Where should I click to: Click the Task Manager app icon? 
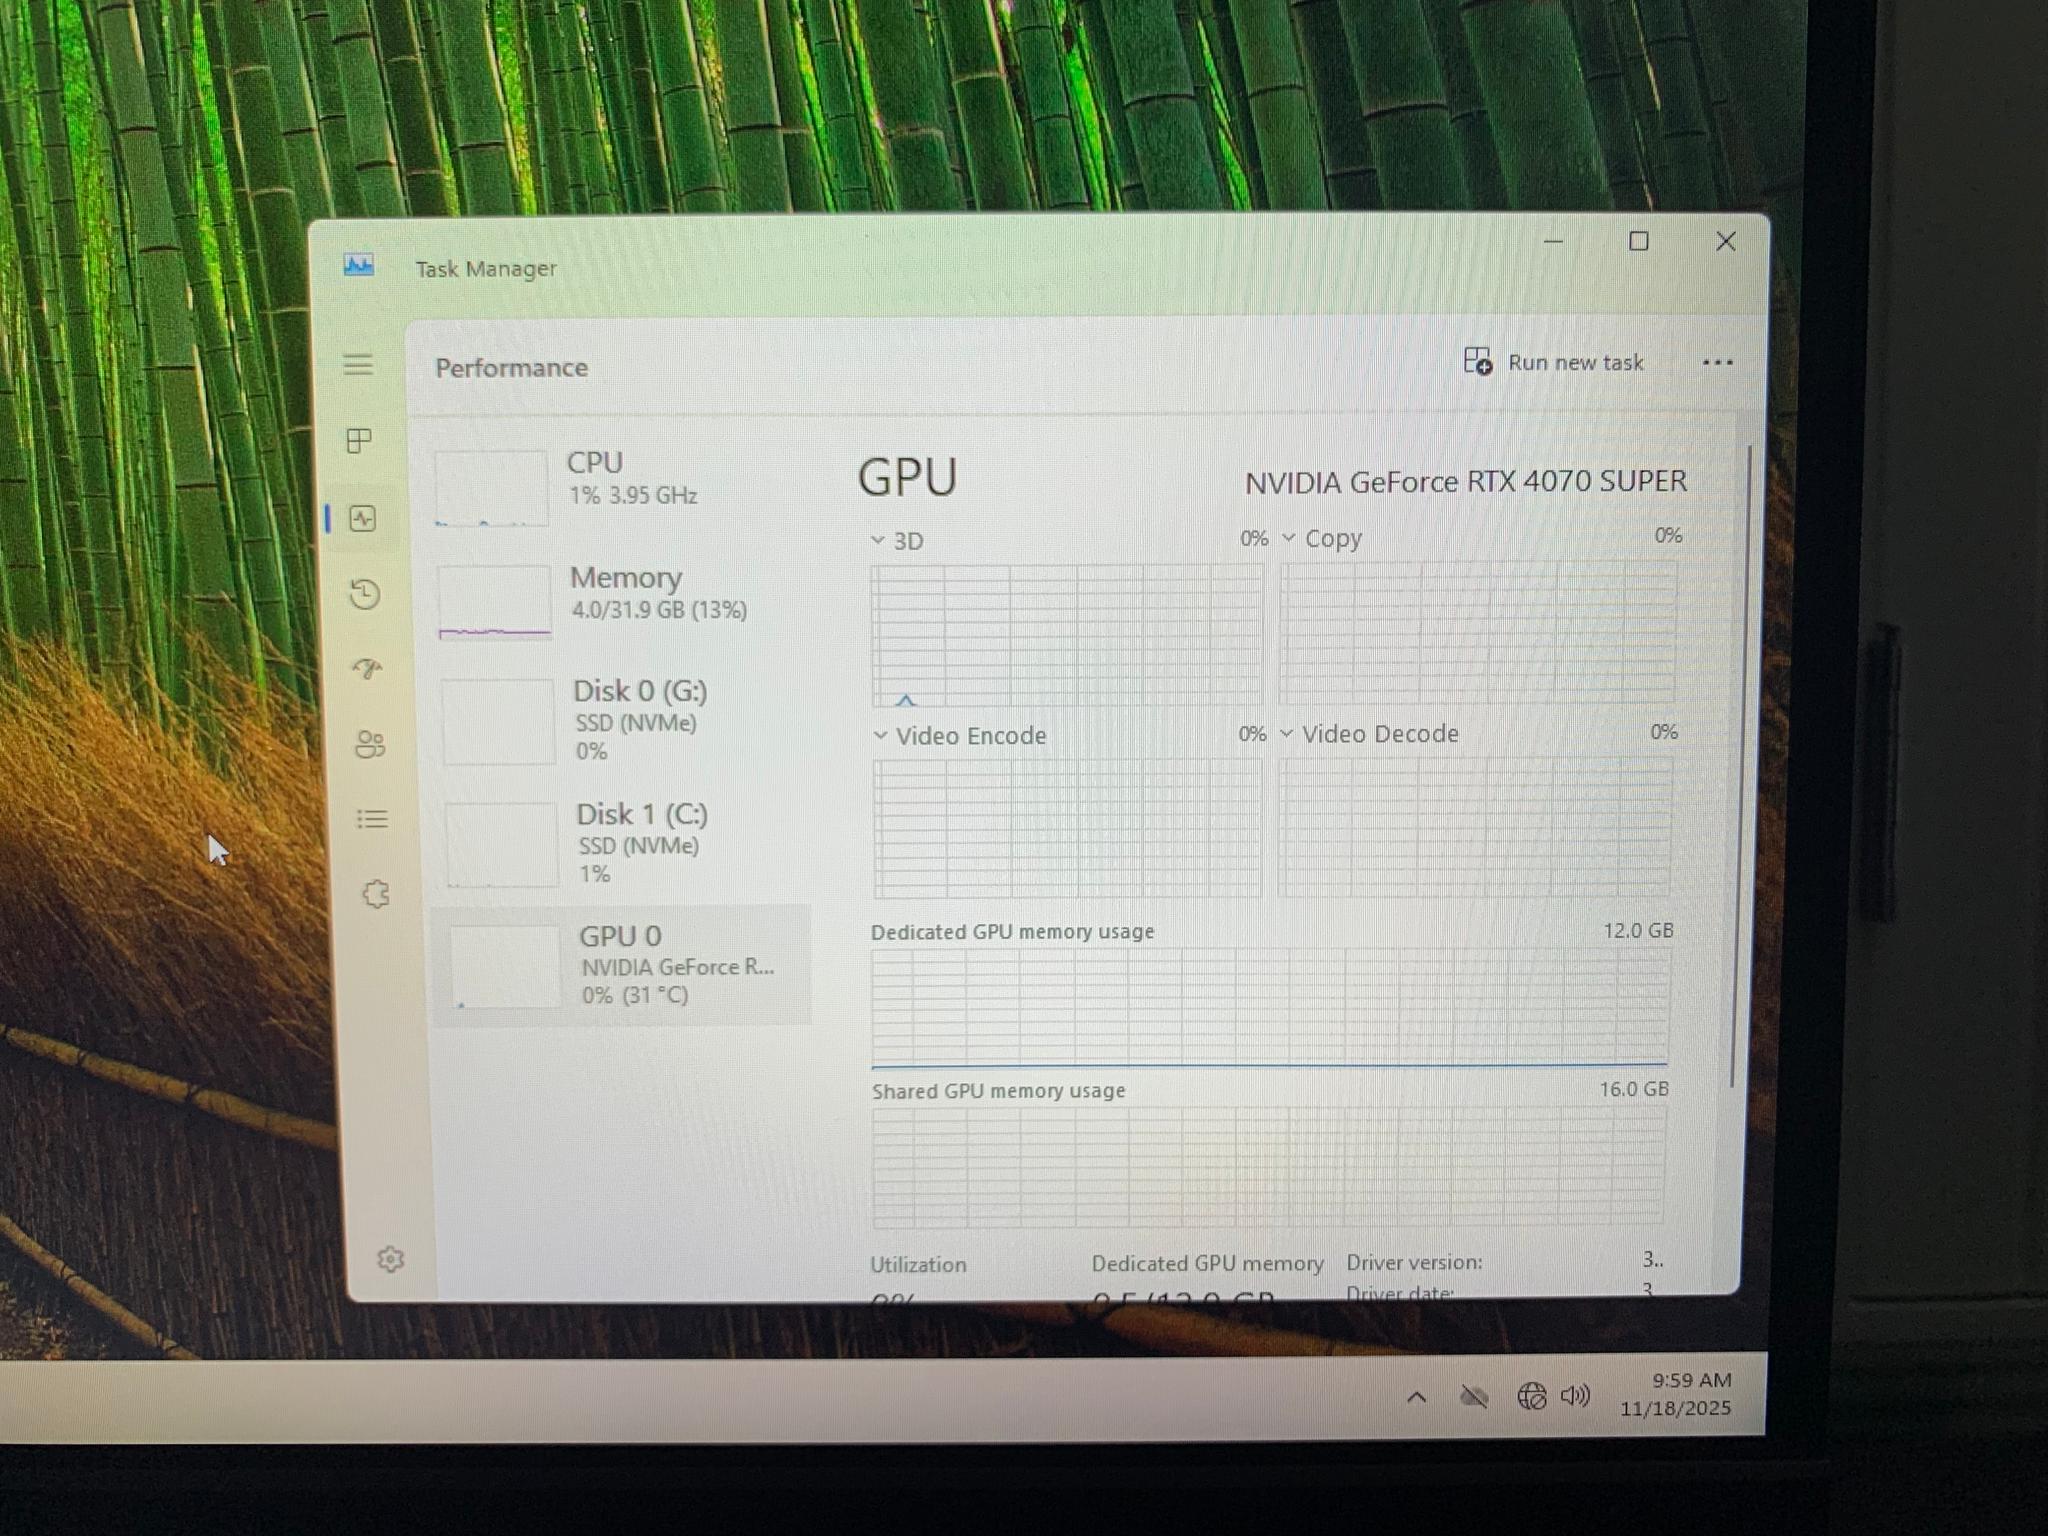pos(359,265)
